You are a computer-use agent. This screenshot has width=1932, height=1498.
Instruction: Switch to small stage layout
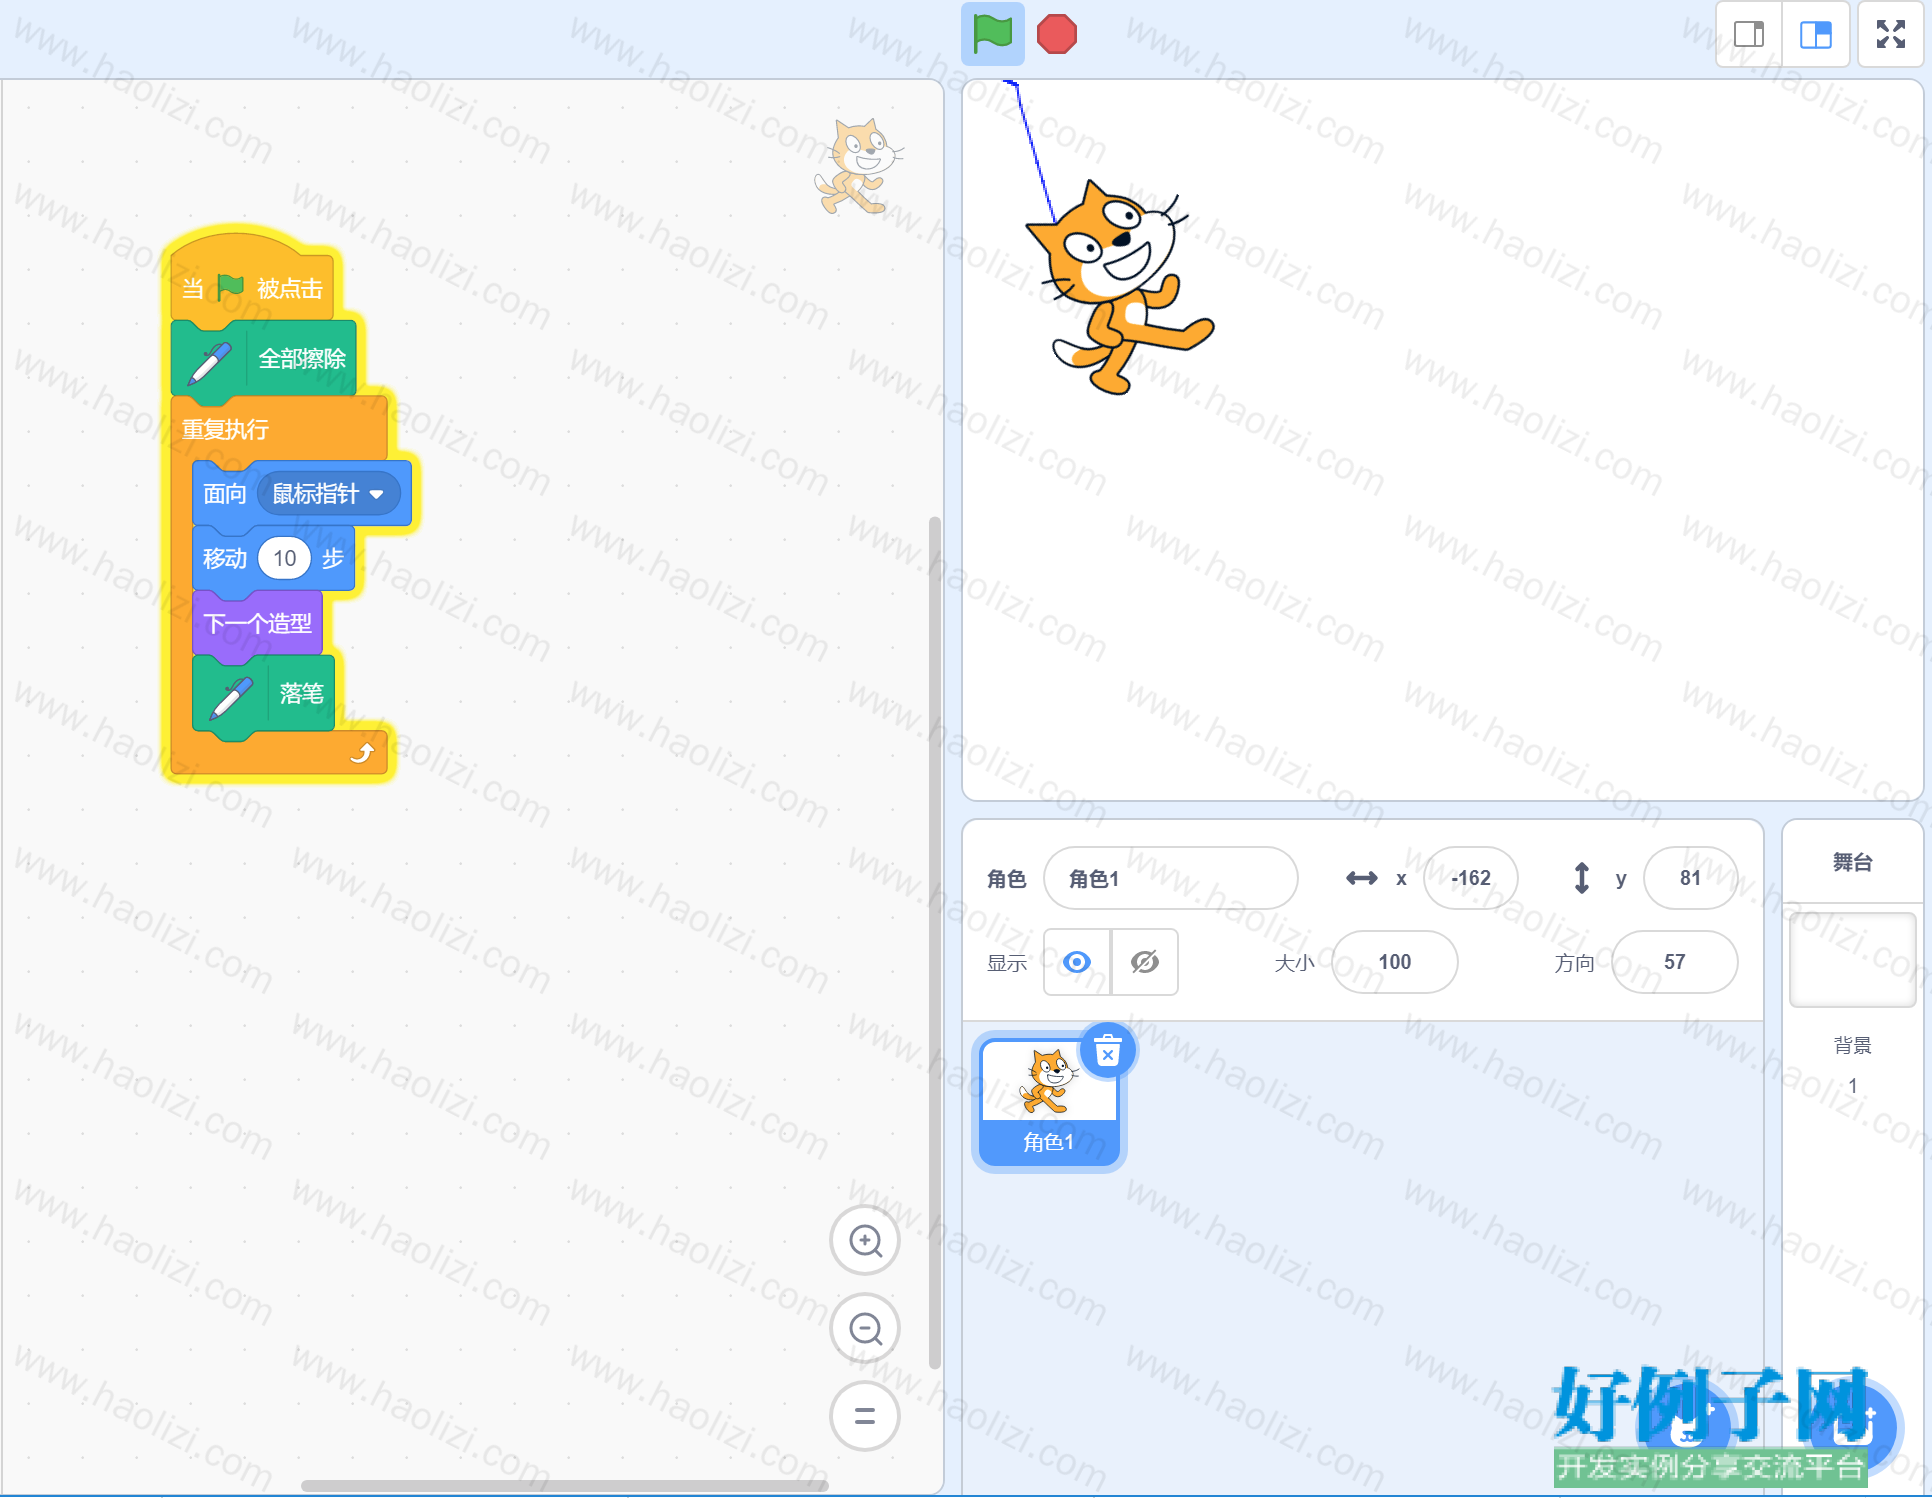[x=1749, y=34]
